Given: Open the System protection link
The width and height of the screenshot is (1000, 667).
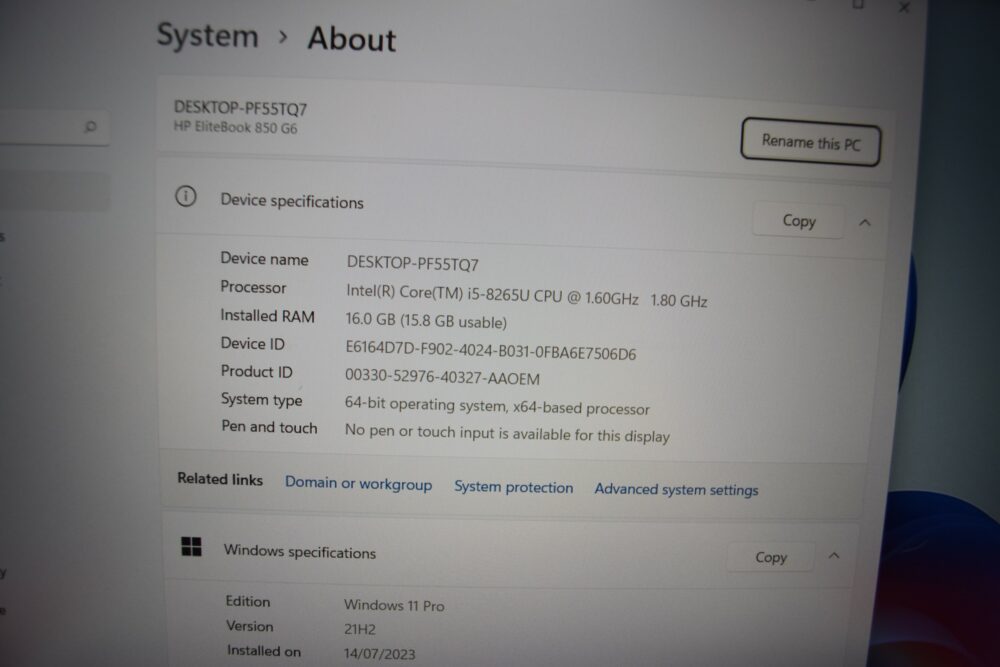Looking at the screenshot, I should point(513,487).
